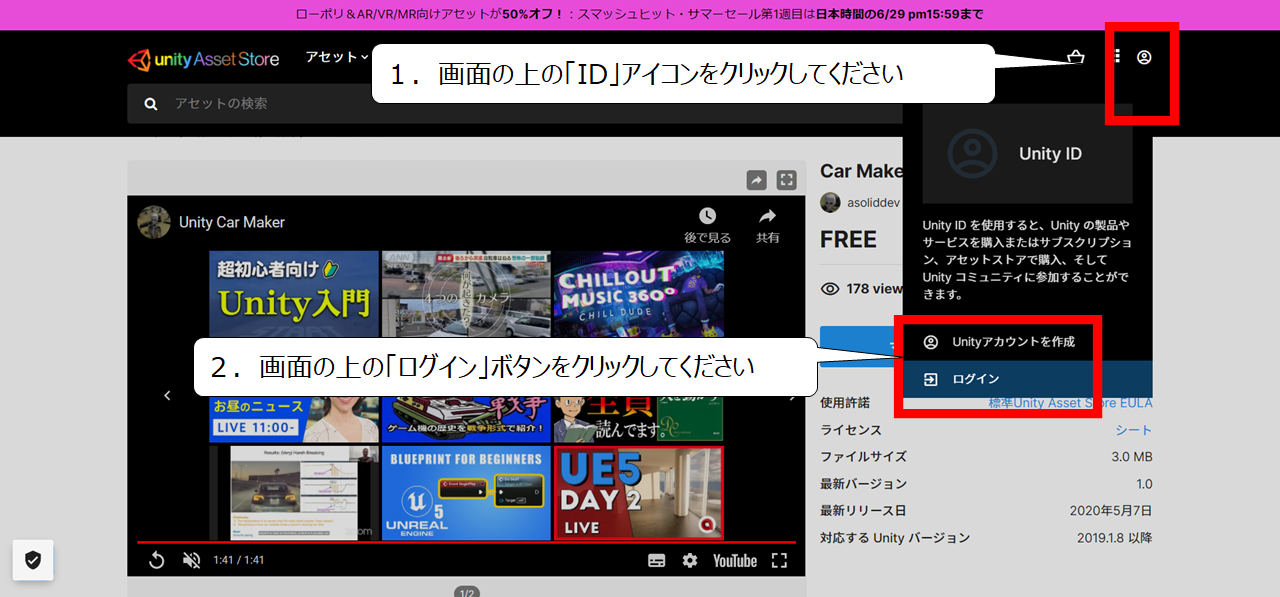The height and width of the screenshot is (597, 1280).
Task: Click the 1:41 / 1:41 time display
Action: [x=239, y=561]
